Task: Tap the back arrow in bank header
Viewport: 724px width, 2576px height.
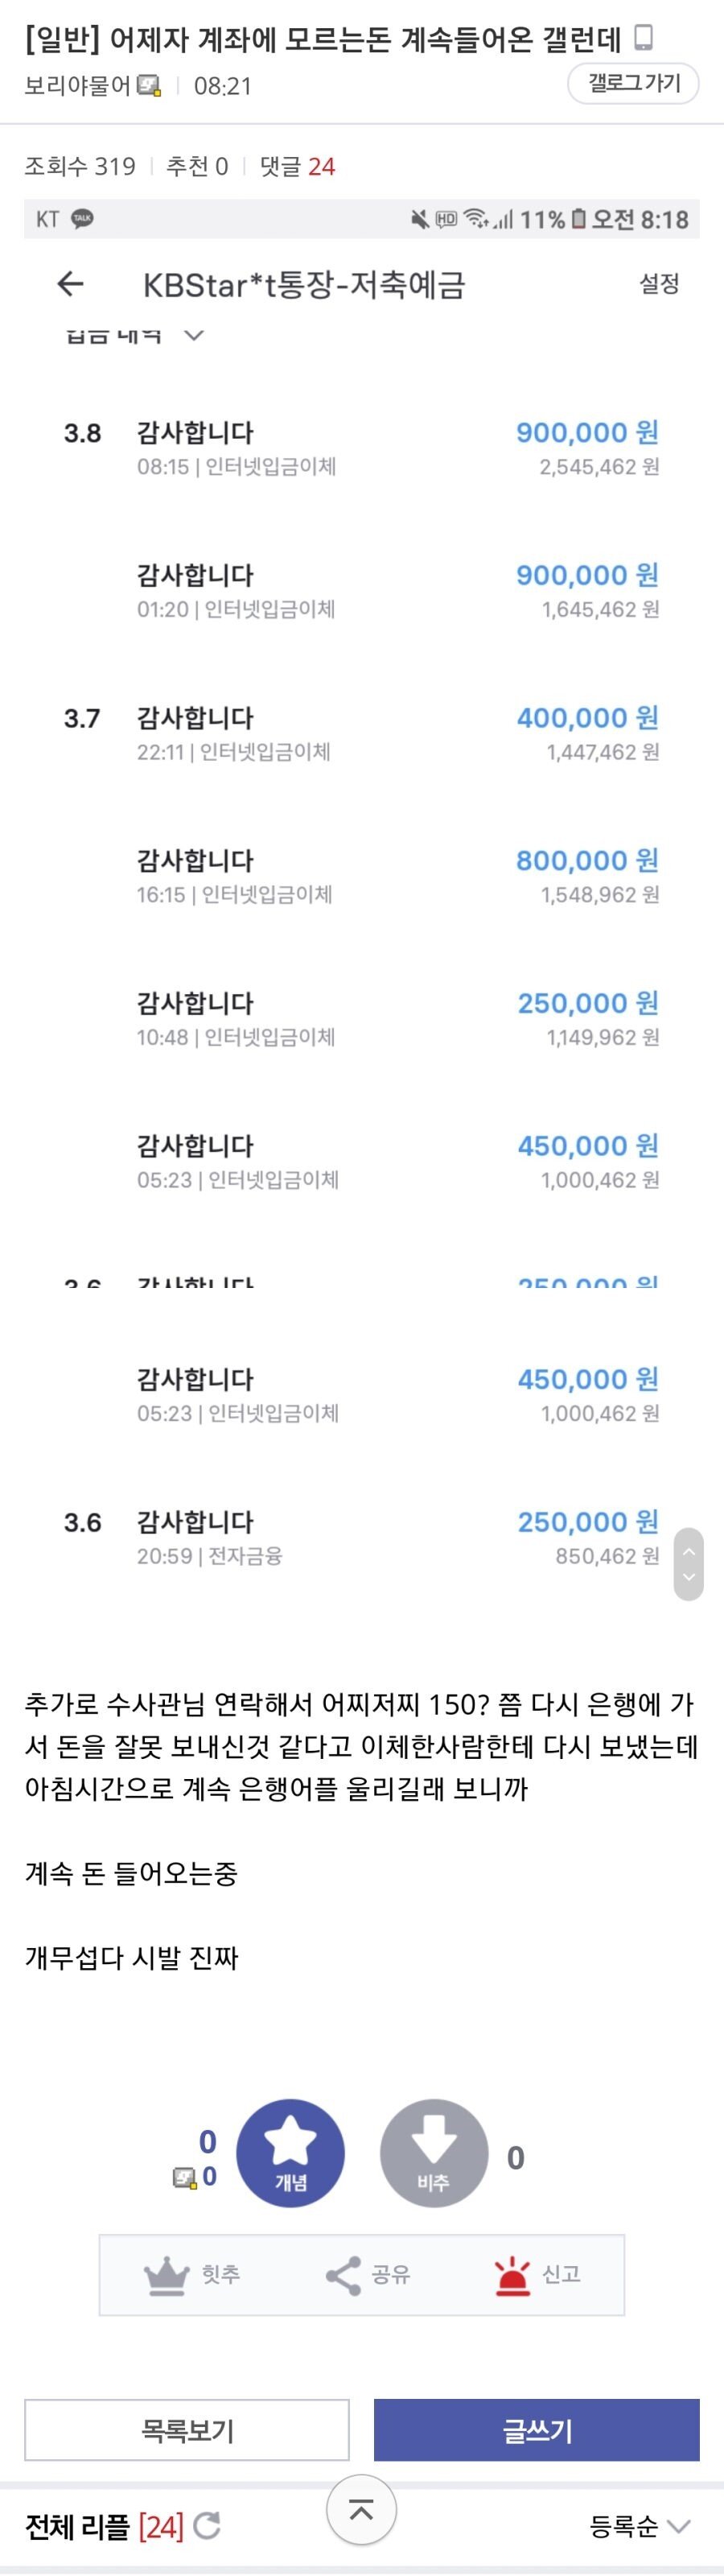Action: tap(70, 284)
